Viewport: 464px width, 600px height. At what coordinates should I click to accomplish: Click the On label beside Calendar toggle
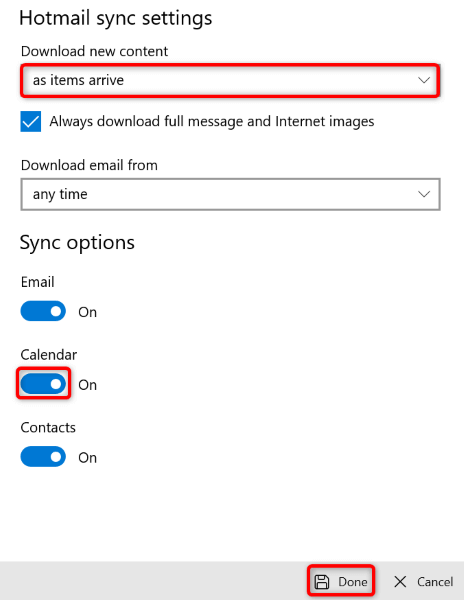pyautogui.click(x=88, y=385)
